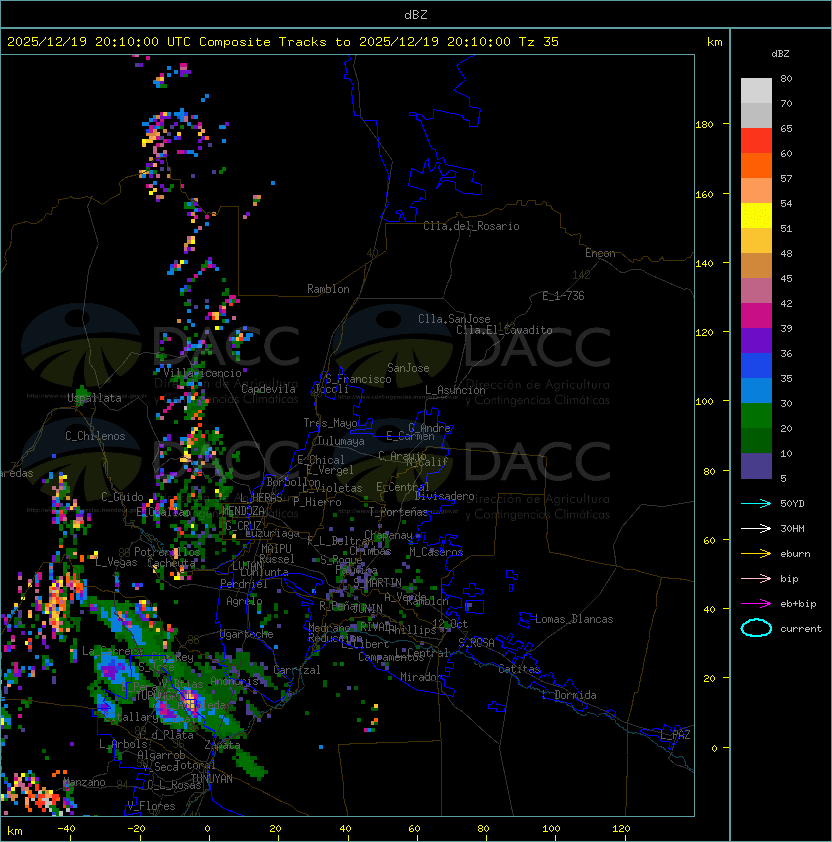The image size is (832, 842).
Task: Click the 'Manzano' map label
Action: point(84,782)
